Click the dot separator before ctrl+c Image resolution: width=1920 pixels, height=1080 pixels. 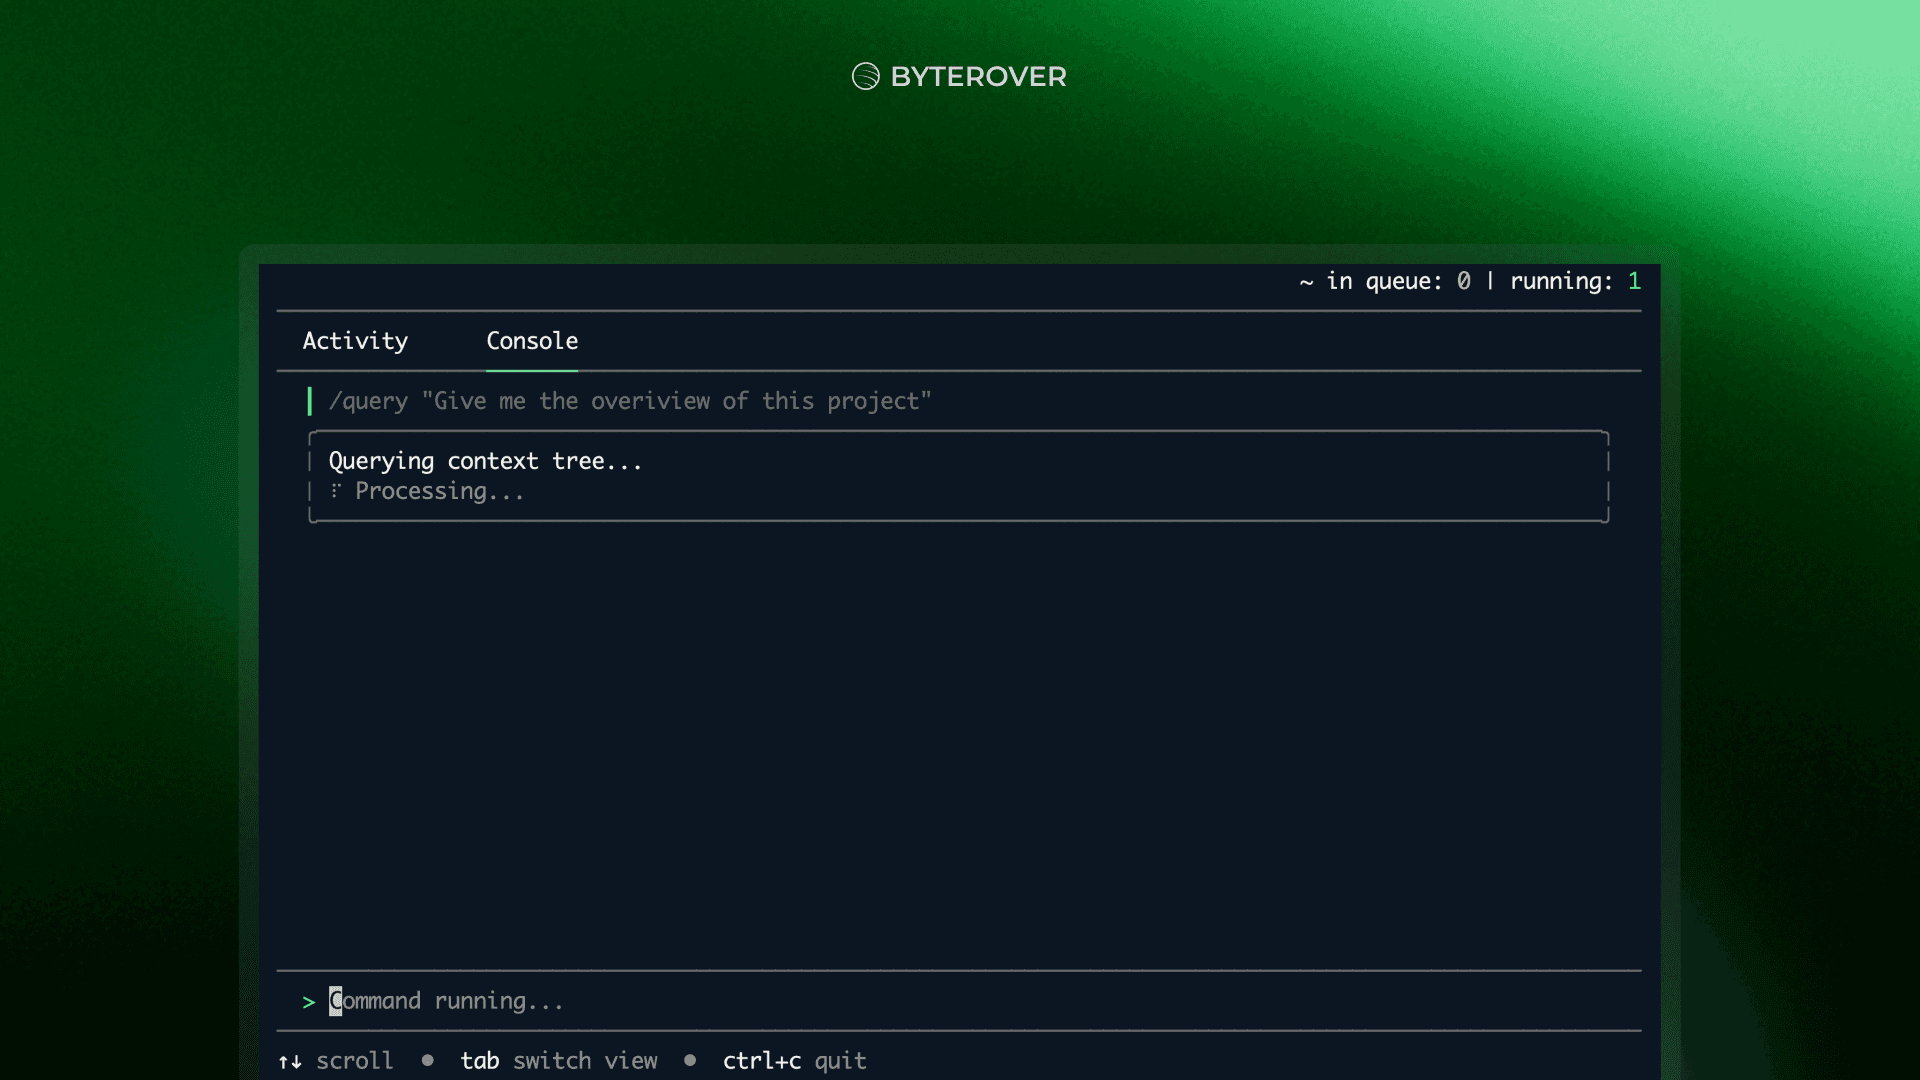click(690, 1060)
